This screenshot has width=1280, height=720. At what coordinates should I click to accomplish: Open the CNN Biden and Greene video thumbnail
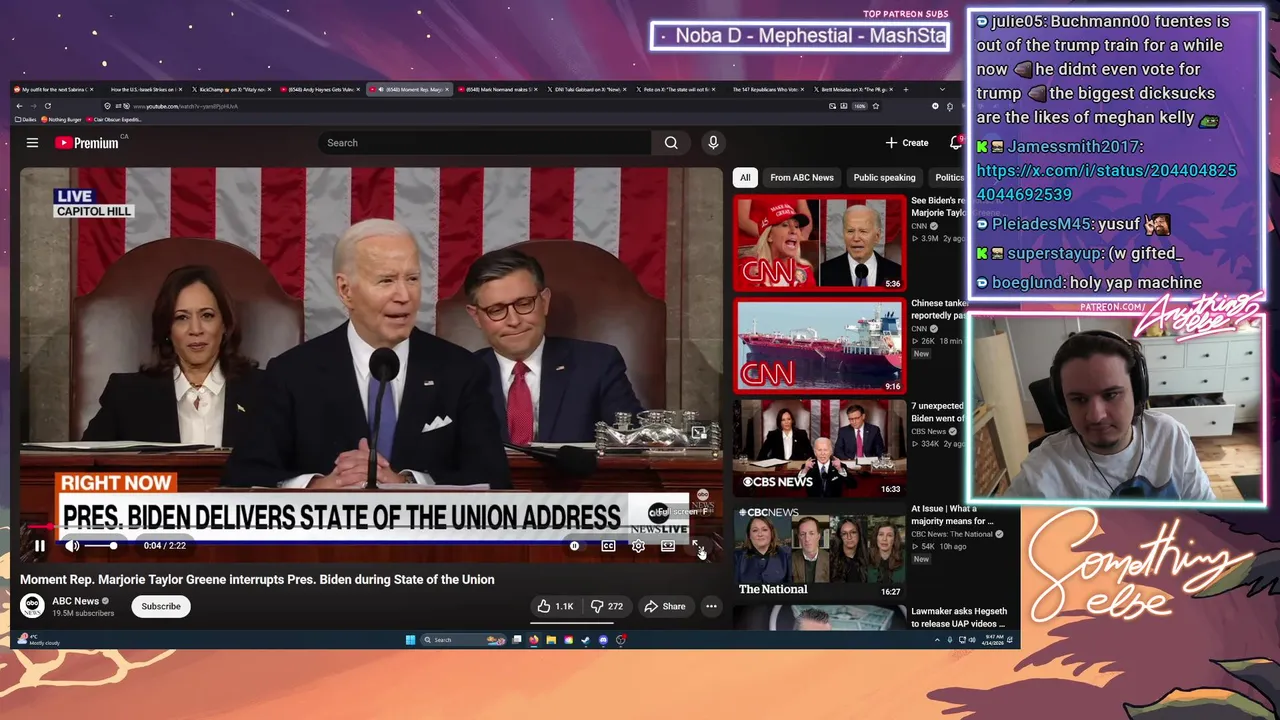(x=820, y=243)
